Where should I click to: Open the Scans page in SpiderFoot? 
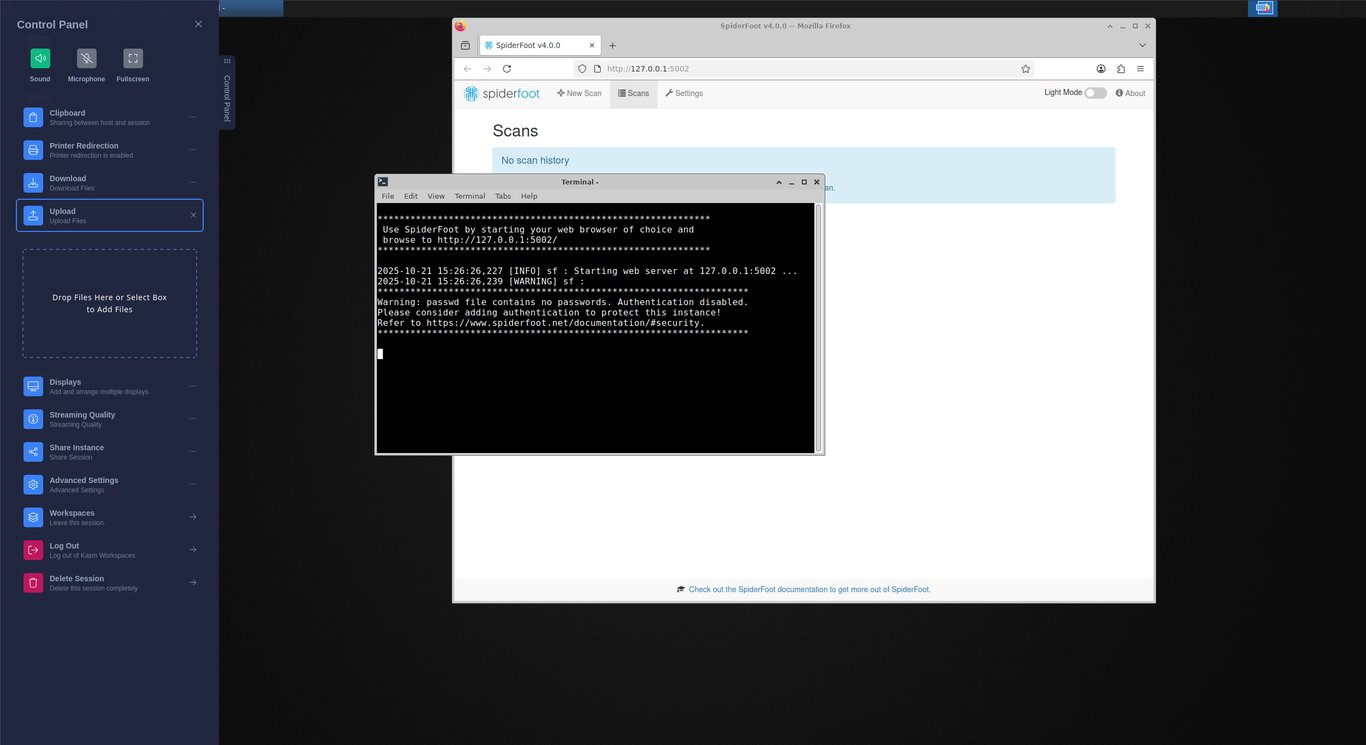tap(634, 93)
